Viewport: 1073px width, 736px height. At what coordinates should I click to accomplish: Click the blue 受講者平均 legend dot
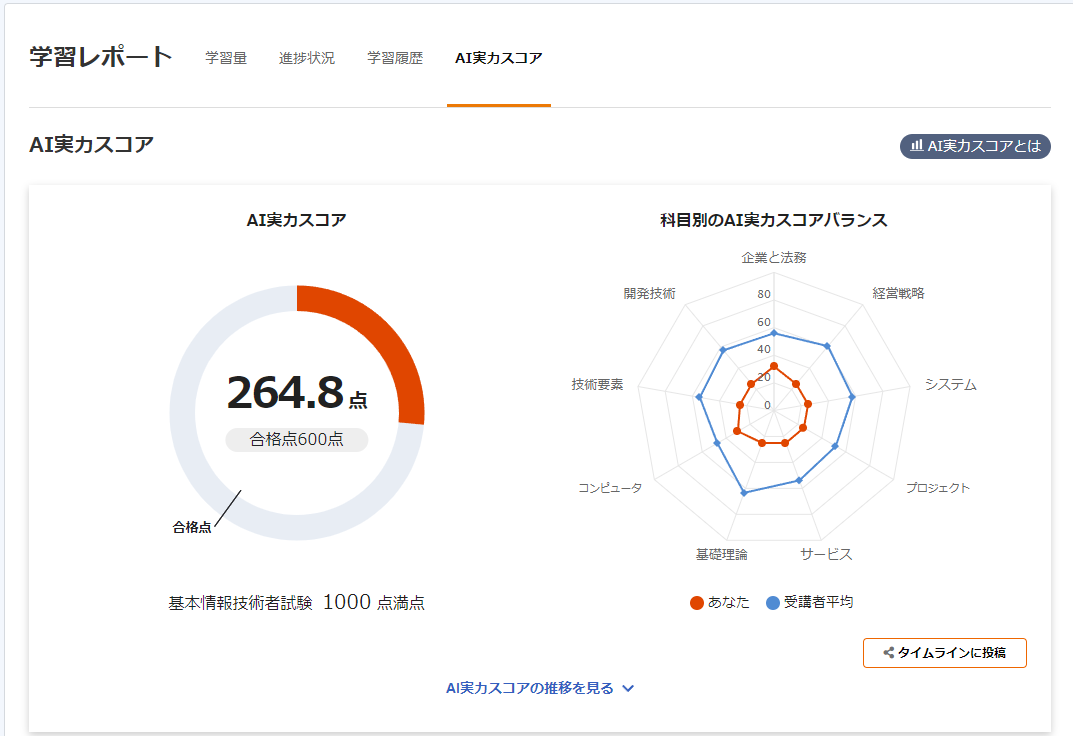pos(772,603)
